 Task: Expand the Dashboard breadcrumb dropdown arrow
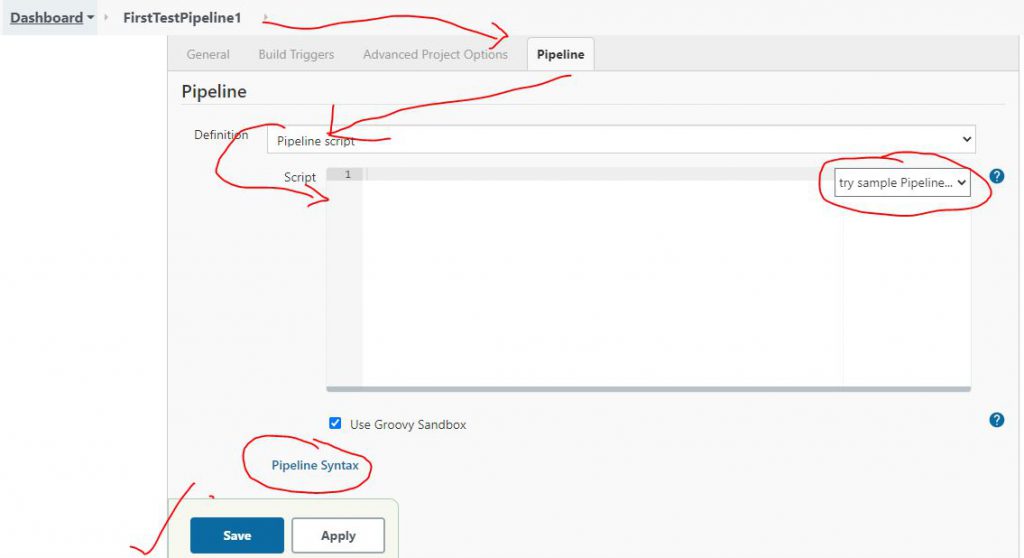[91, 18]
